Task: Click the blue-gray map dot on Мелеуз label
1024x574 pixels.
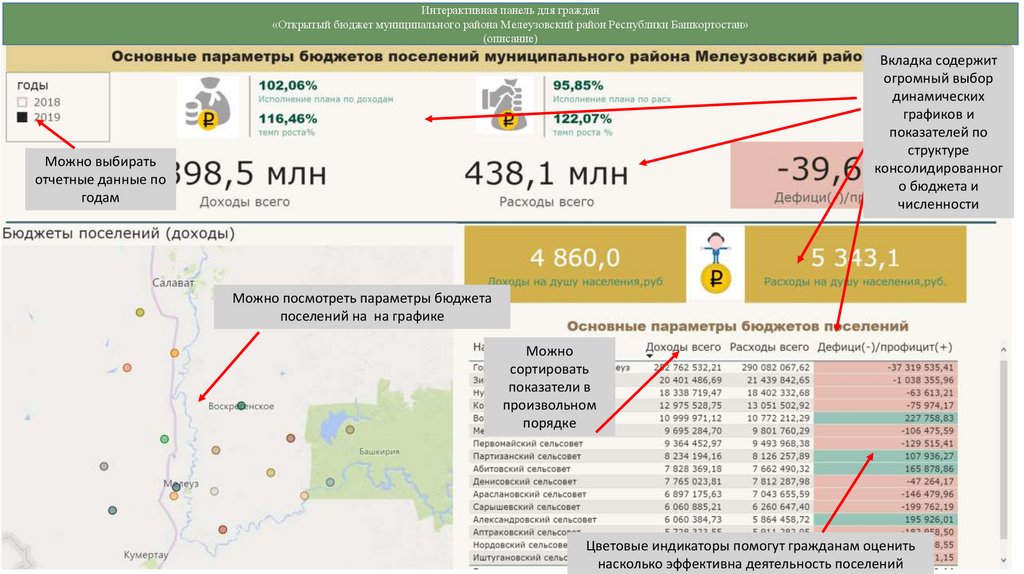Action: coord(176,487)
